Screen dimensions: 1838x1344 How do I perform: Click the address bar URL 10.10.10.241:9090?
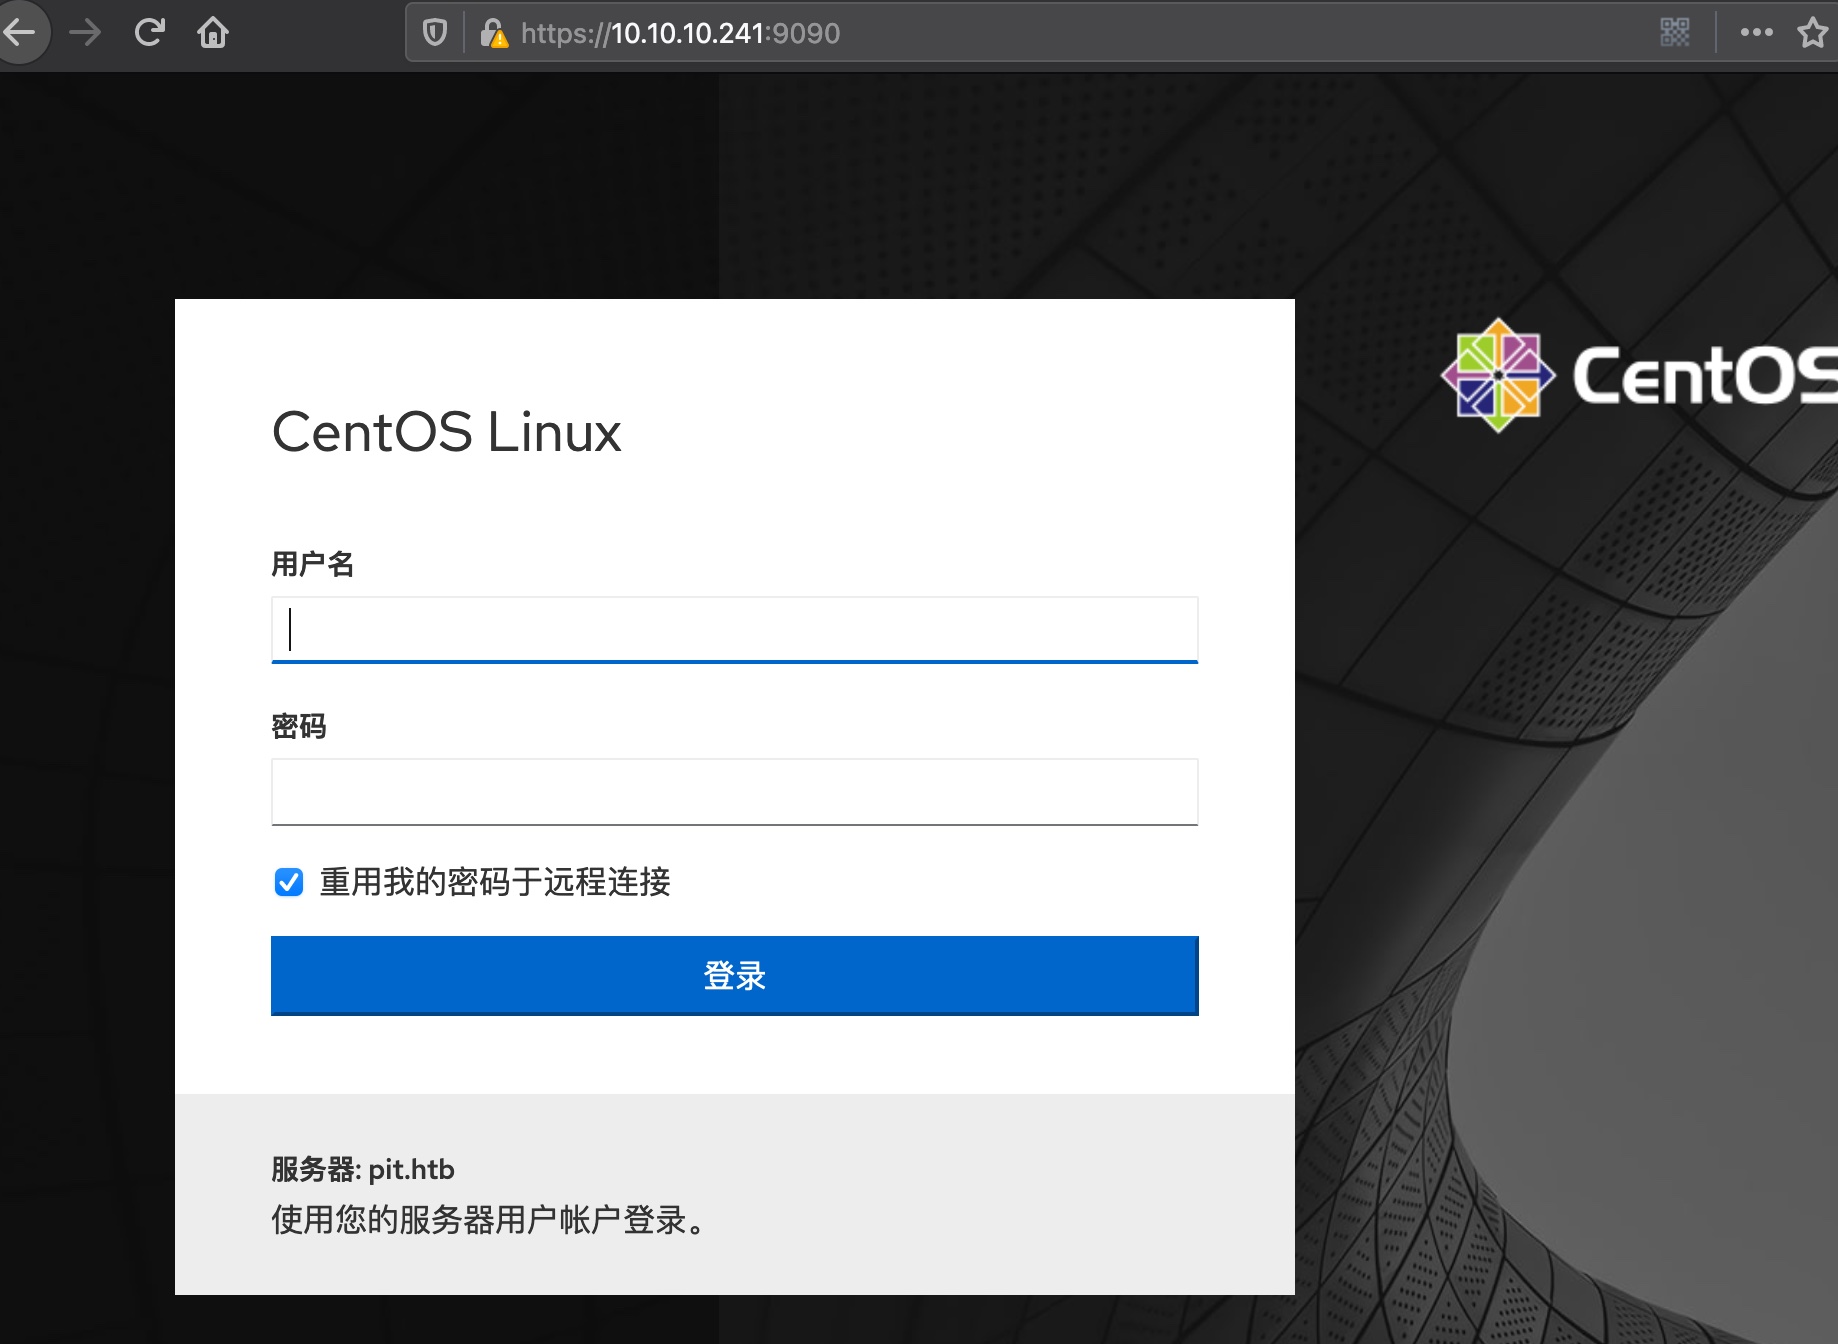(680, 33)
